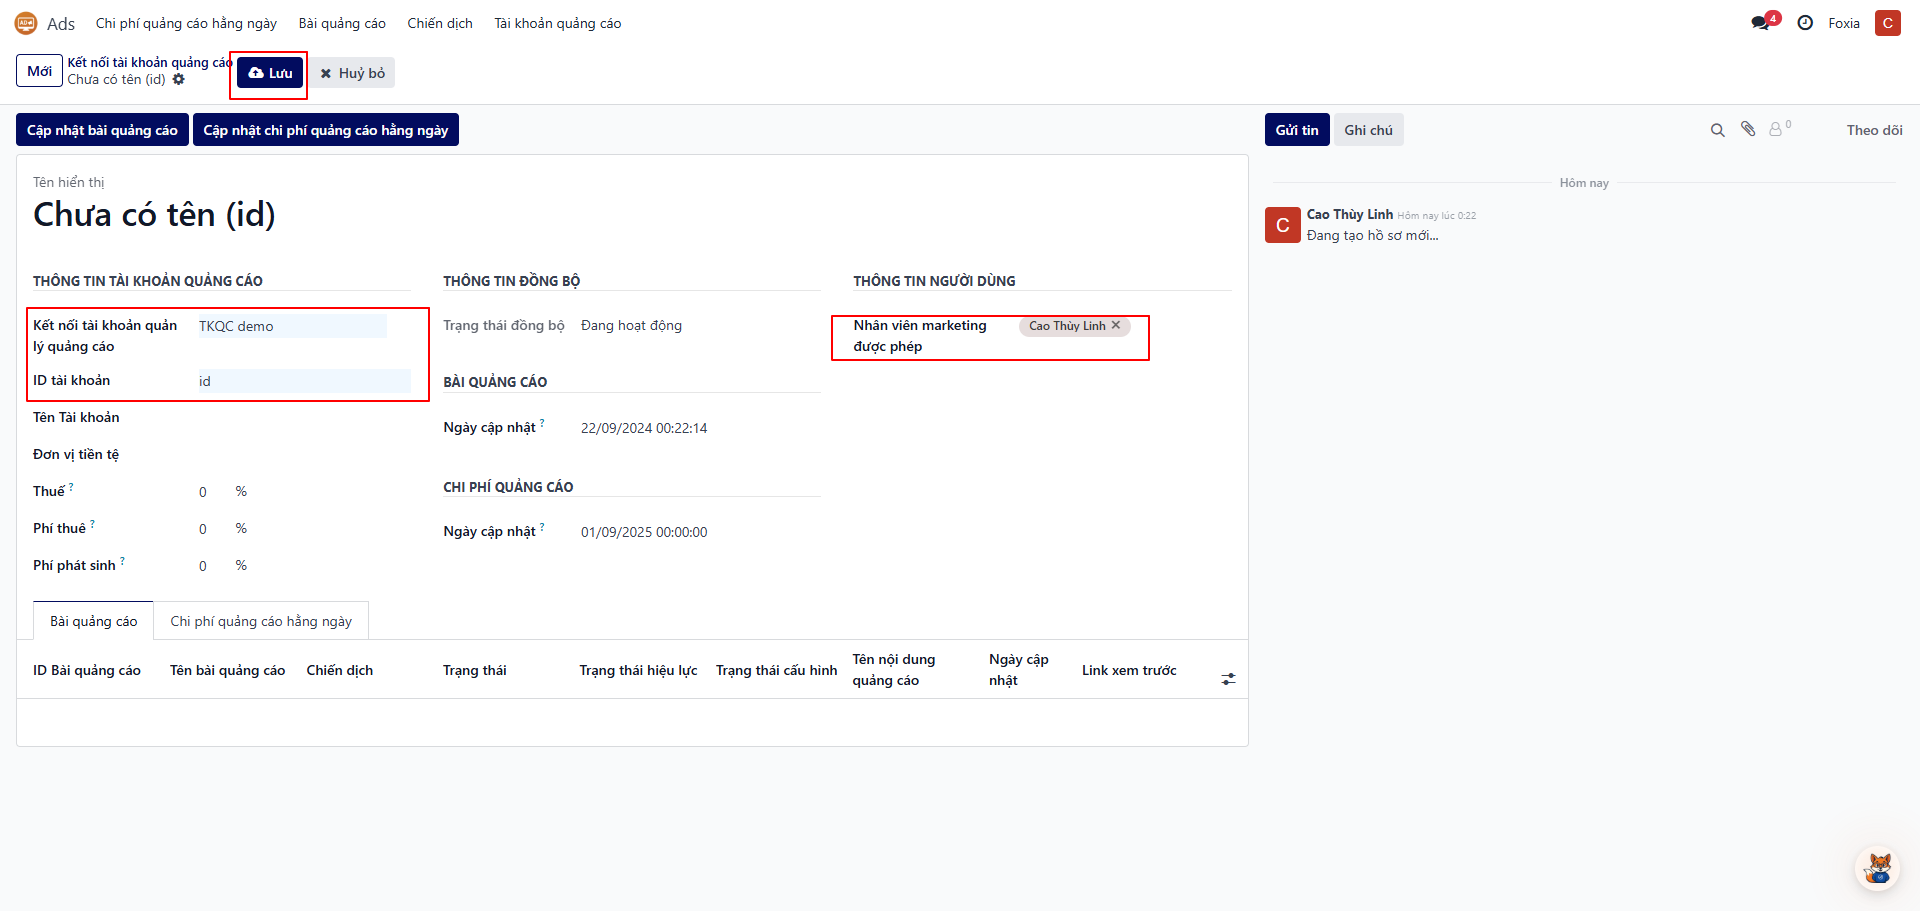This screenshot has width=1920, height=911.
Task: Click the Ads app logo icon
Action: point(26,23)
